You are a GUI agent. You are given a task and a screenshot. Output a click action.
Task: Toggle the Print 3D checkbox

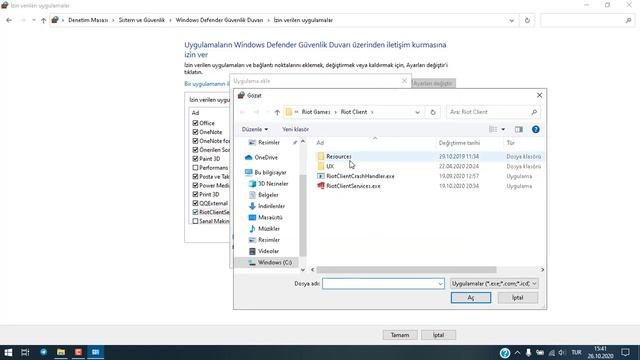[x=195, y=194]
